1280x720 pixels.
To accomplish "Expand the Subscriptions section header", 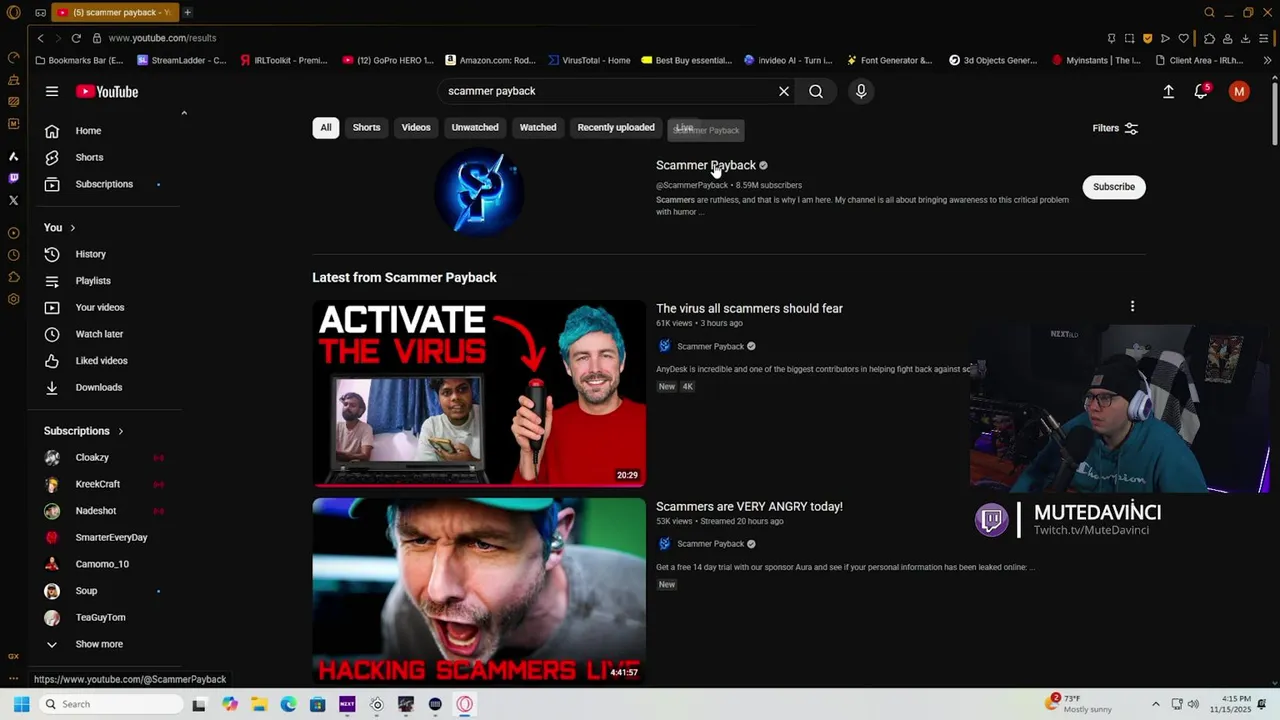I will 84,431.
